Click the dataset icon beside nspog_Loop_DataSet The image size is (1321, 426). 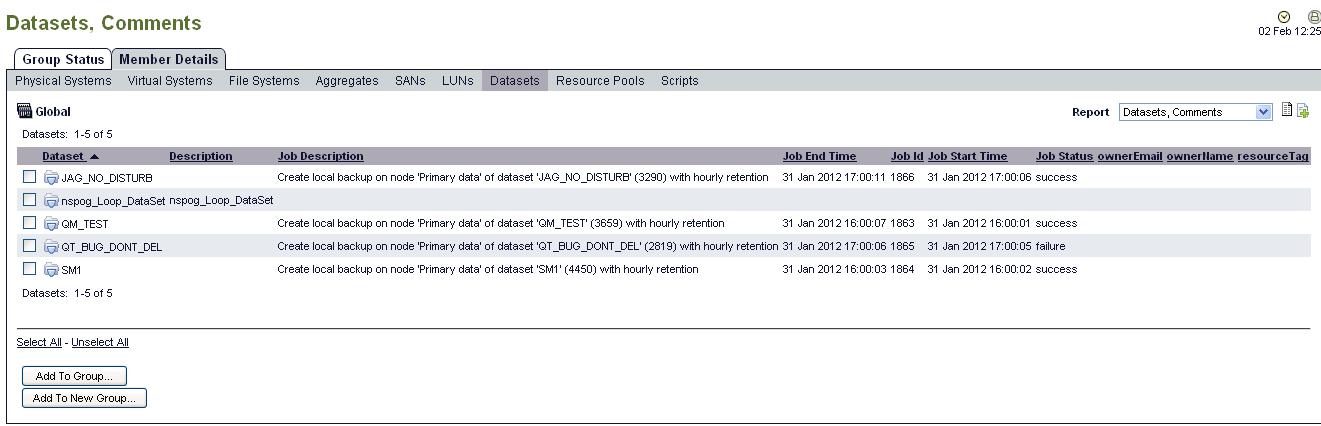coord(51,200)
